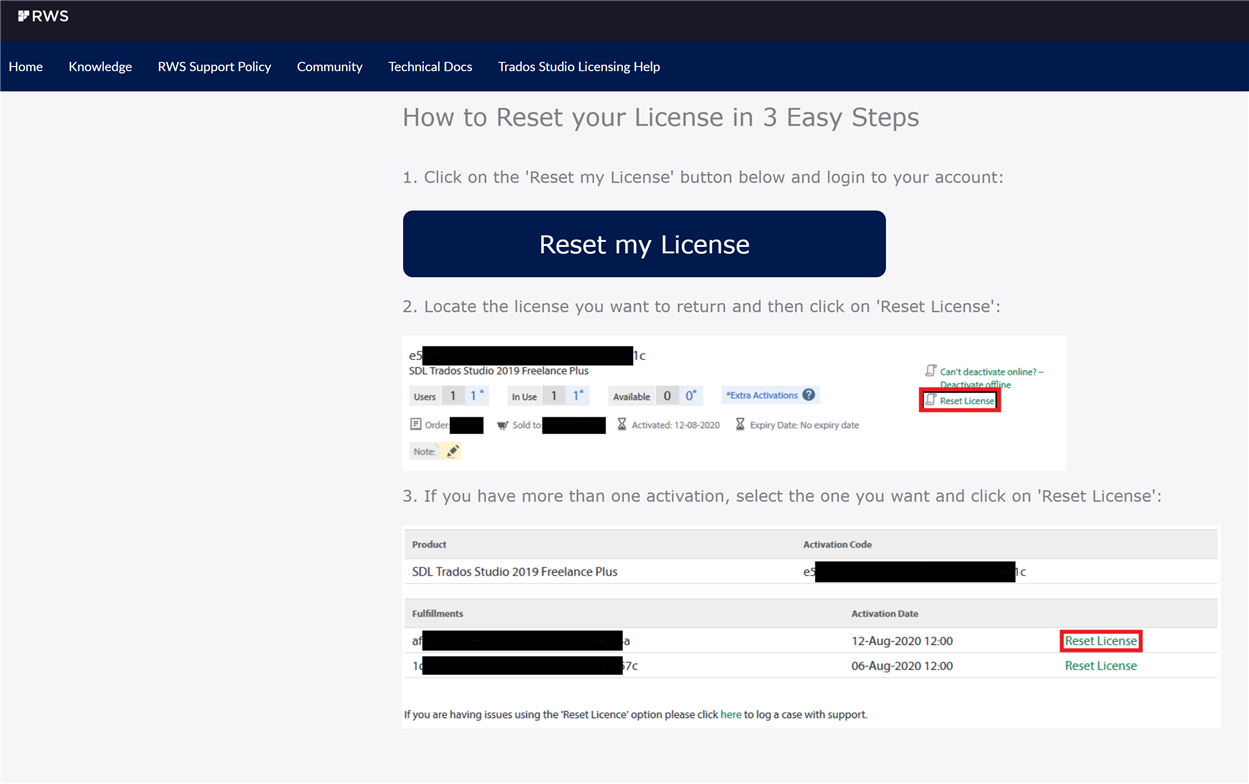The height and width of the screenshot is (784, 1249).
Task: Open the Home menu item
Action: [x=25, y=66]
